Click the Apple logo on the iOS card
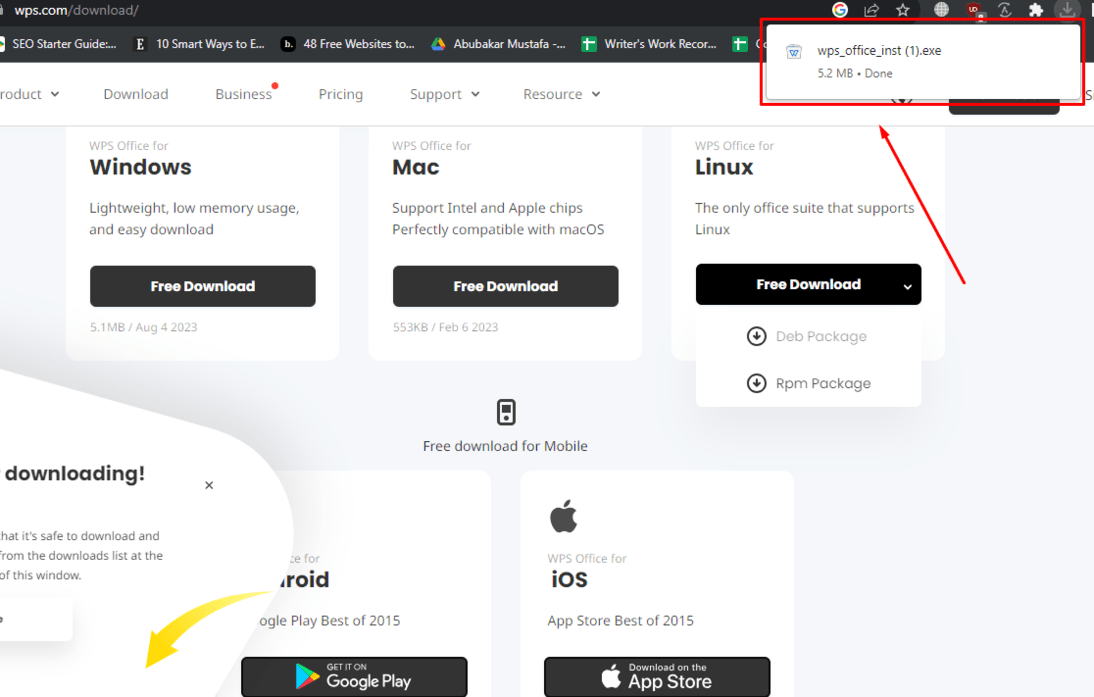The image size is (1094, 697). (564, 516)
